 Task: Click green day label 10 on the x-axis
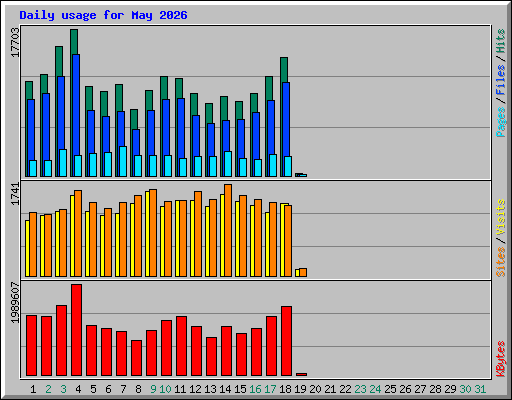tap(165, 389)
